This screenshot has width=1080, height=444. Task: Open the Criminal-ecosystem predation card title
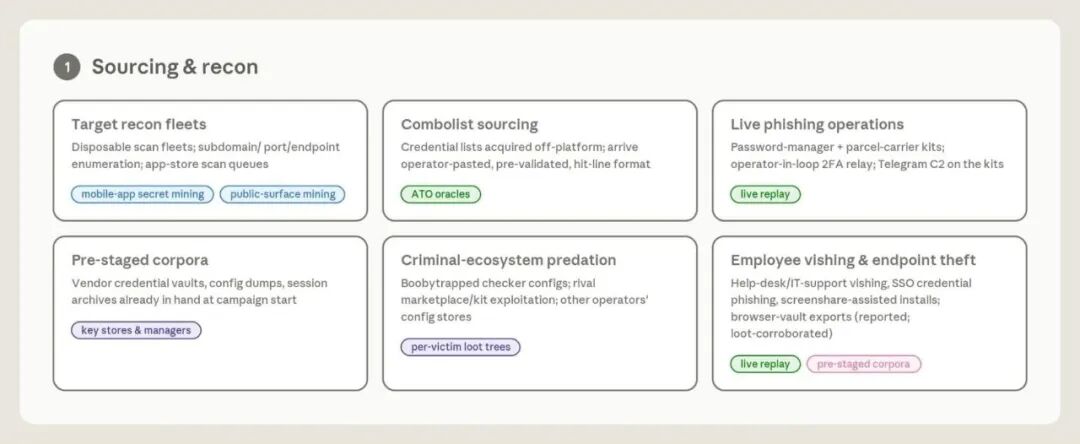[508, 260]
